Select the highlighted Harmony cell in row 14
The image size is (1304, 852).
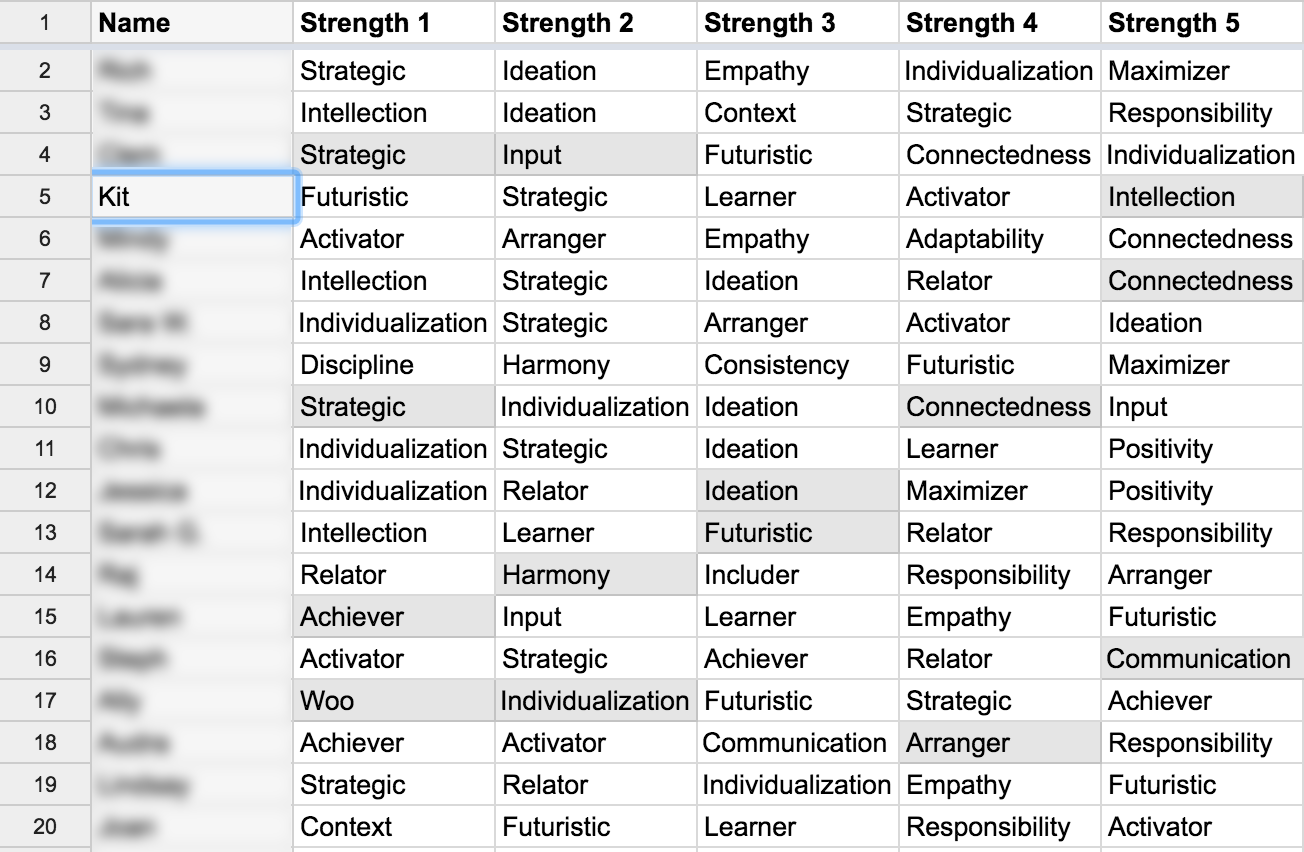point(597,575)
